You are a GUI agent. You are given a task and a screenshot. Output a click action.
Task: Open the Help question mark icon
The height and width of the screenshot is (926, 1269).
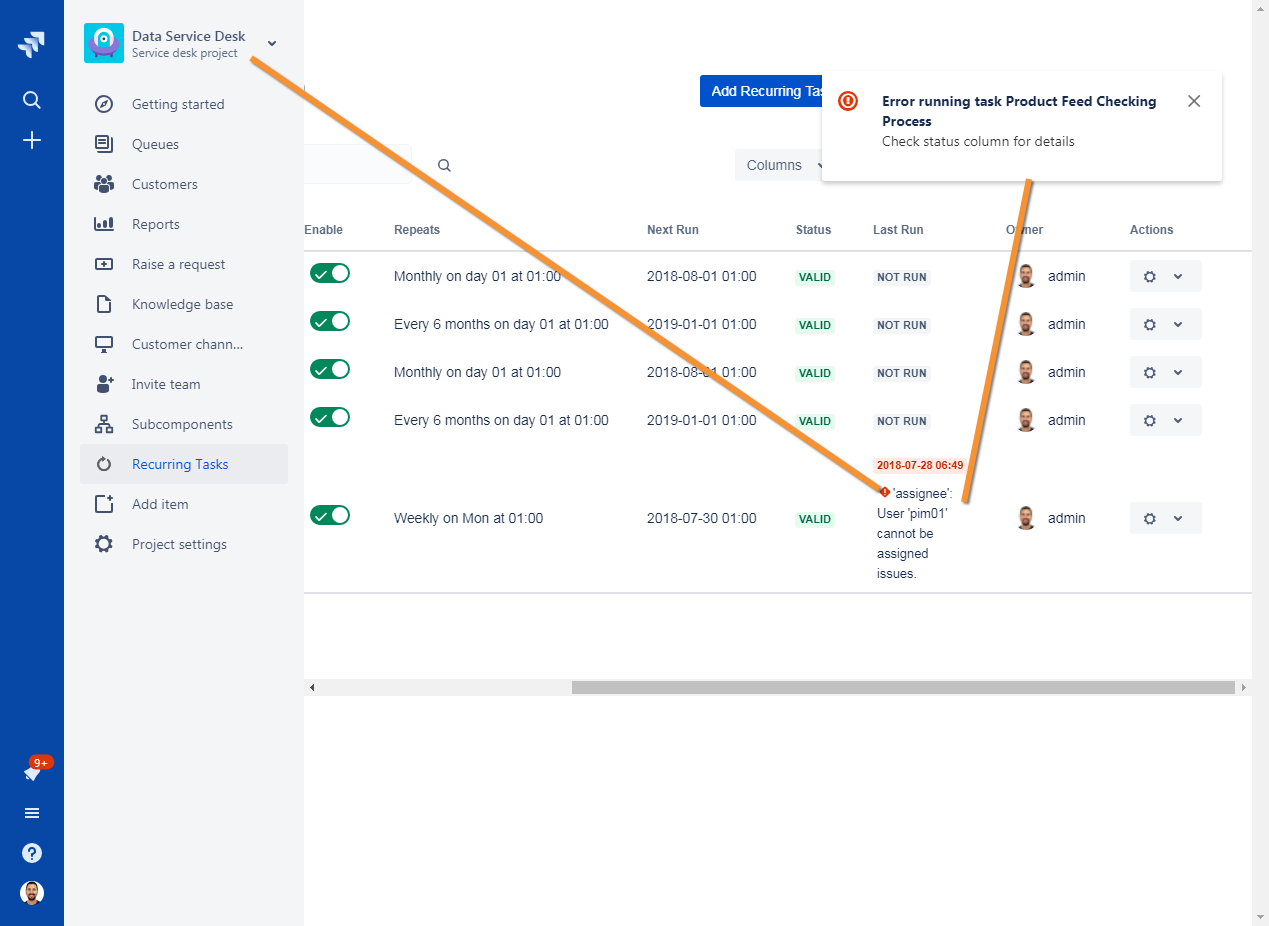coord(32,853)
